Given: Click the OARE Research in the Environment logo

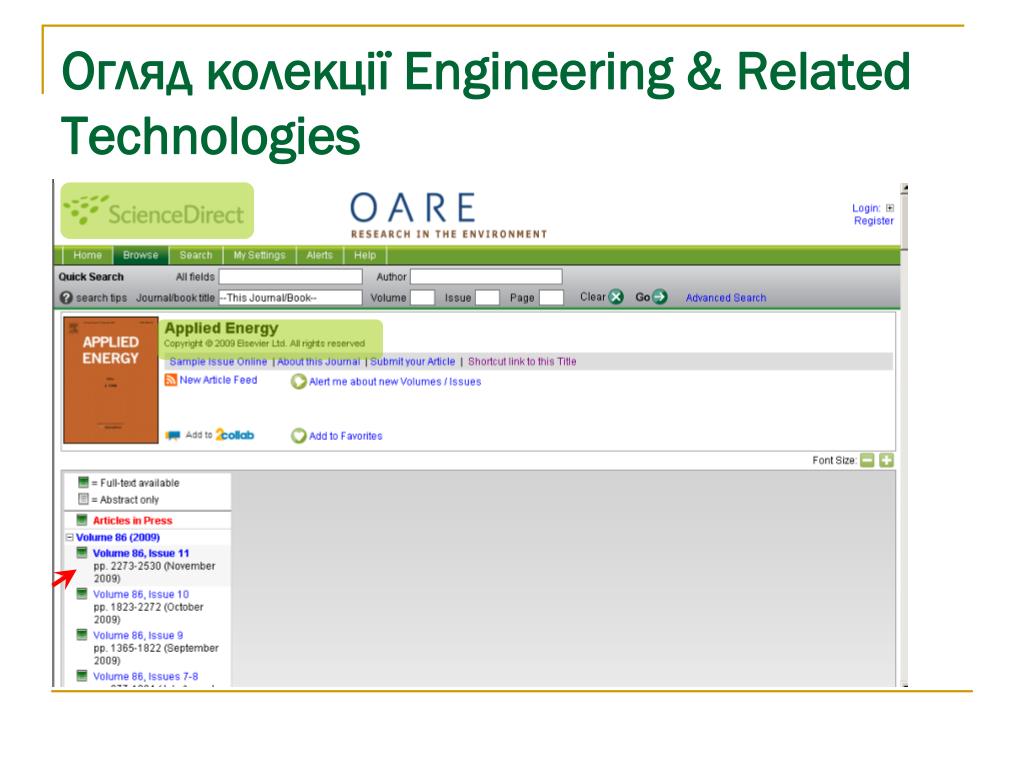Looking at the screenshot, I should pyautogui.click(x=449, y=216).
